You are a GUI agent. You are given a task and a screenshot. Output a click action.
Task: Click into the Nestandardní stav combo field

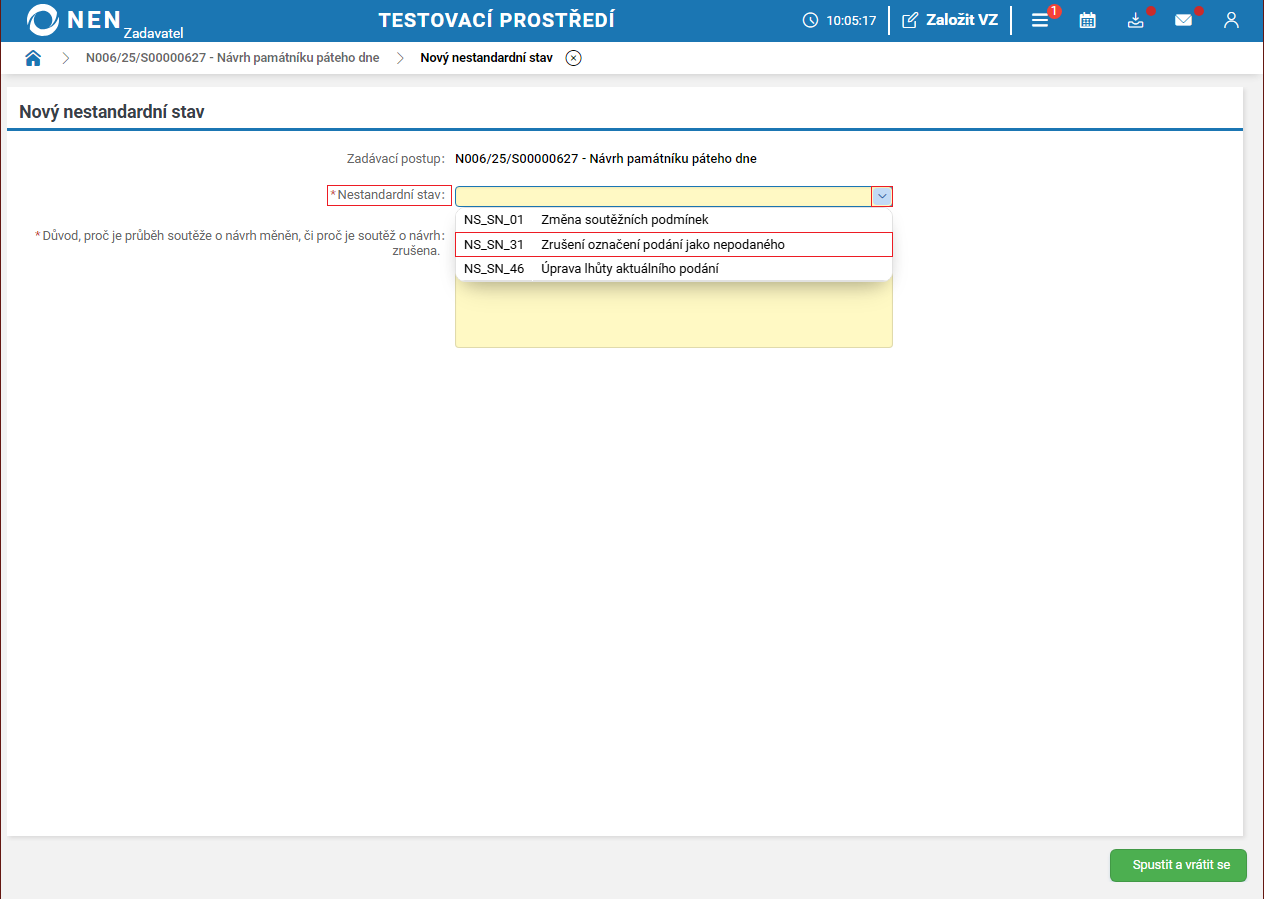click(x=663, y=196)
